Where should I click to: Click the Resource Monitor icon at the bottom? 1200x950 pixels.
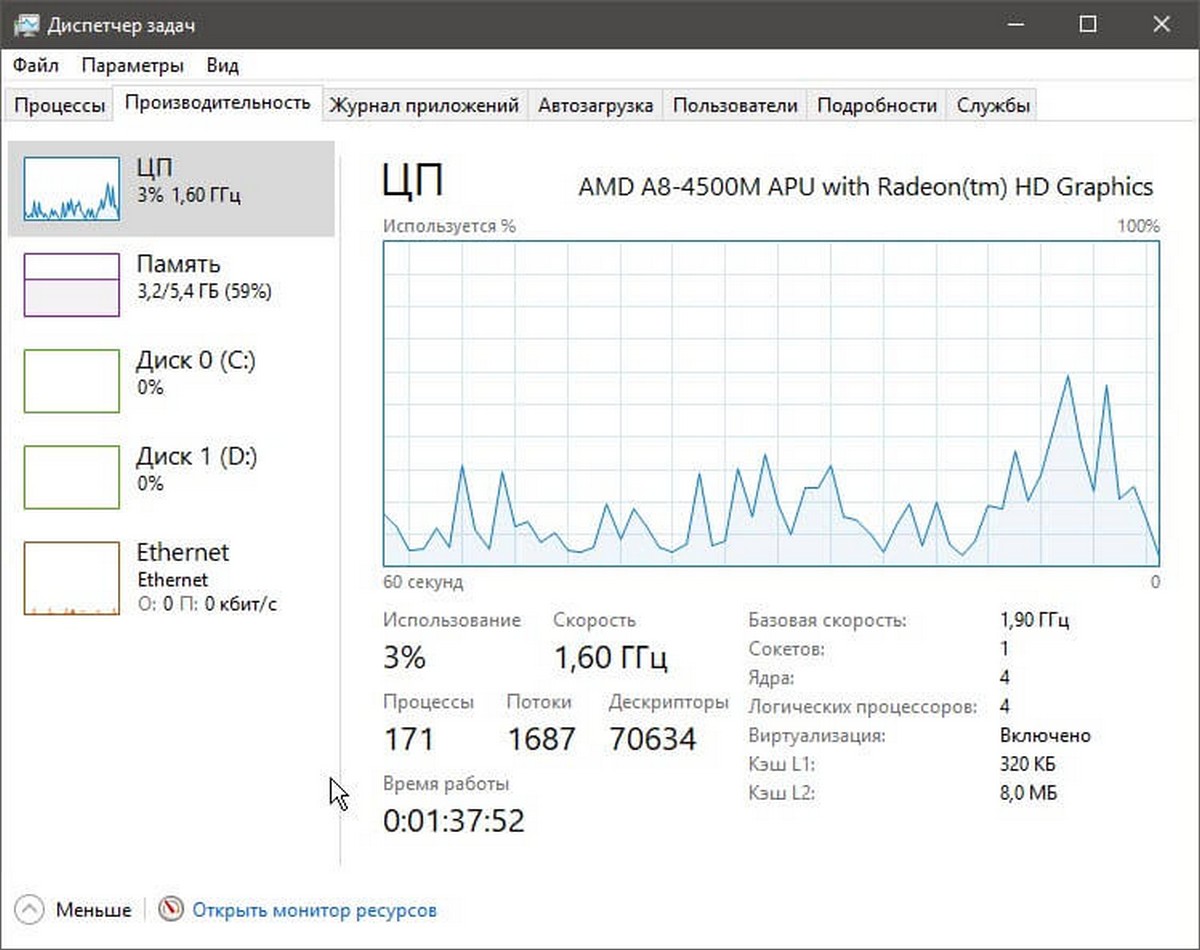[172, 910]
